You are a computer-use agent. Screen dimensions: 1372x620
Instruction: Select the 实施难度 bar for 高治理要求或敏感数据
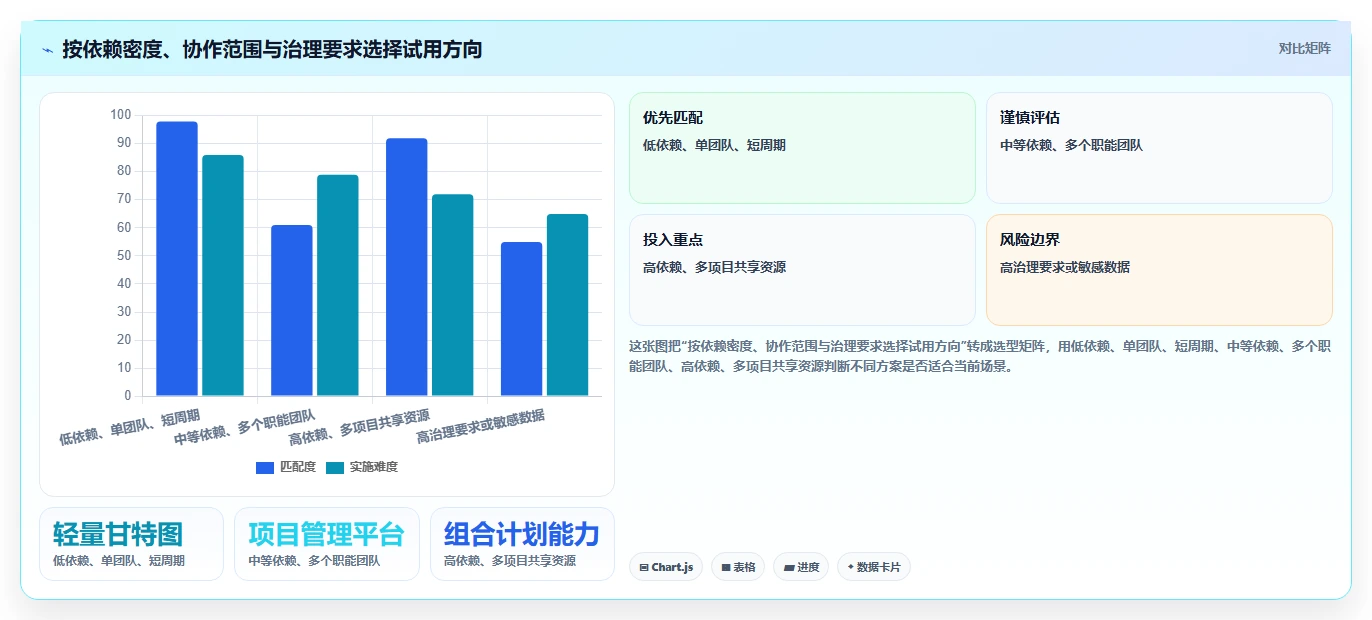point(568,305)
